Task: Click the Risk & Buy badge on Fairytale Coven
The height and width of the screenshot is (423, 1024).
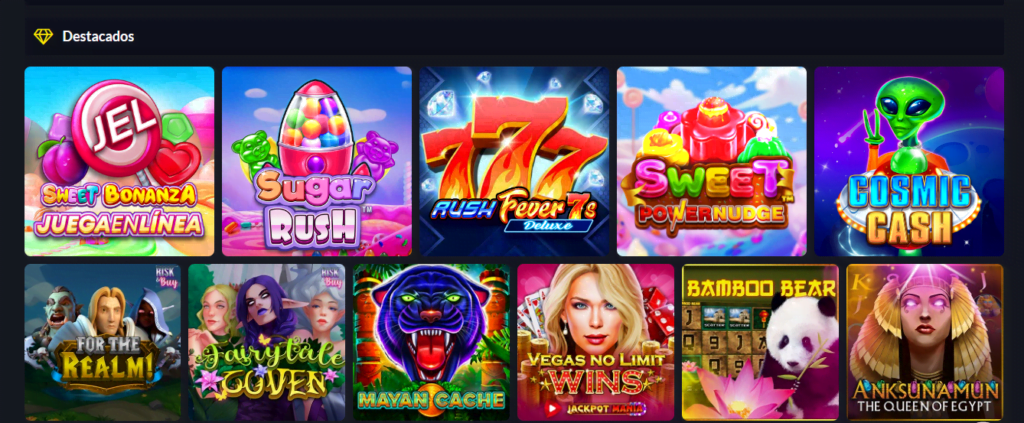Action: 331,276
